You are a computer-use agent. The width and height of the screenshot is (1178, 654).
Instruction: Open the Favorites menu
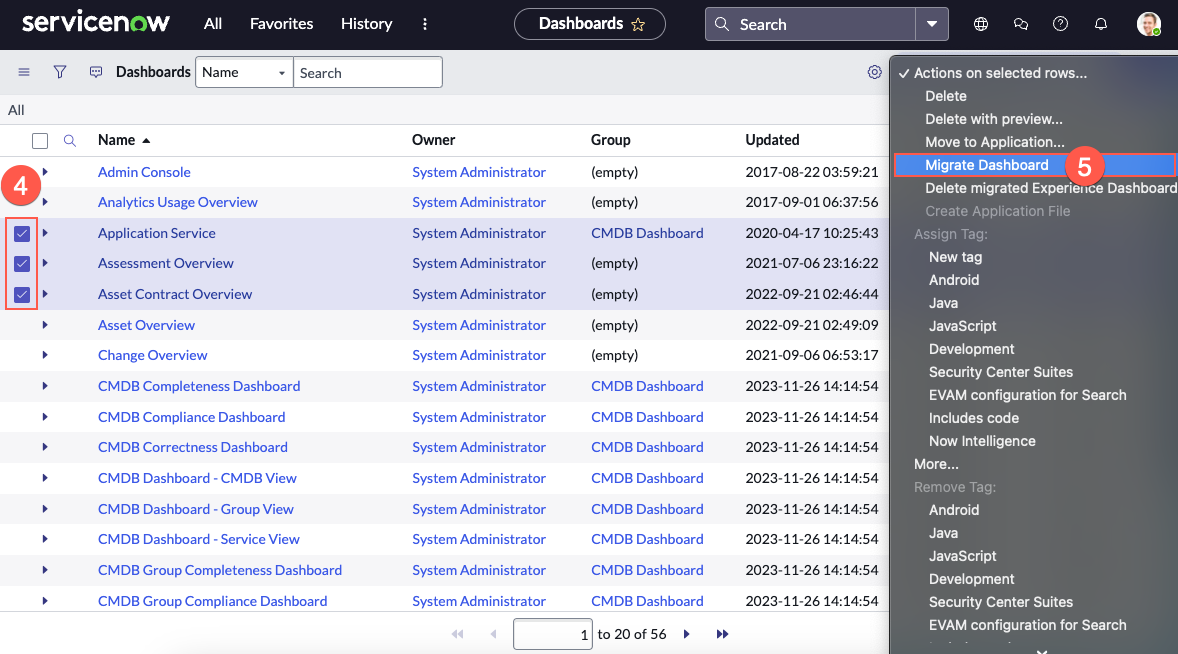281,24
